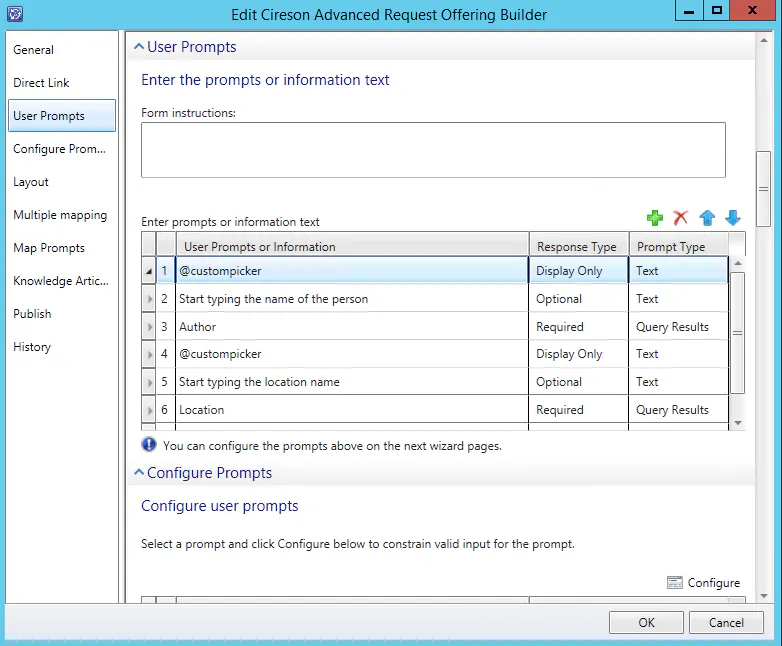782x646 pixels.
Task: Select 'Start typing the name of the person'
Action: pyautogui.click(x=352, y=299)
